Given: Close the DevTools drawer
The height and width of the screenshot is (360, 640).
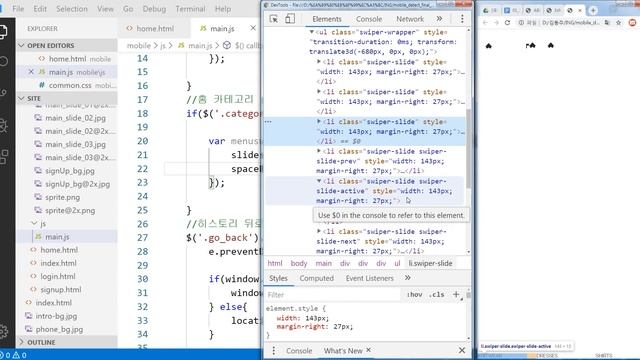Looking at the screenshot, I should coord(462,351).
